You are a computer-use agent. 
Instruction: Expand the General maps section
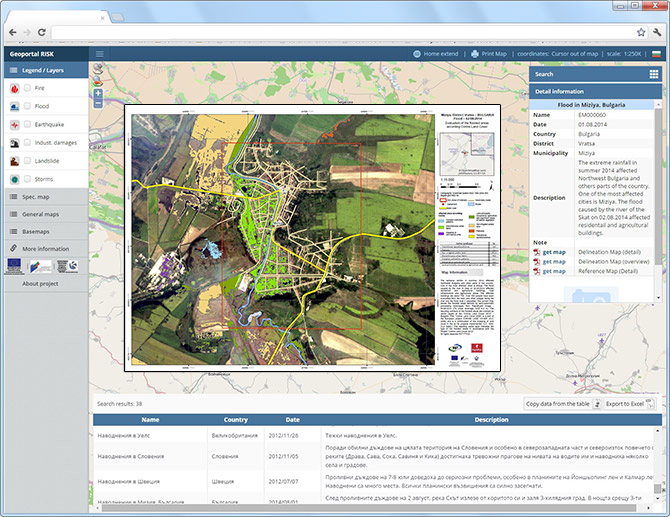(x=46, y=214)
